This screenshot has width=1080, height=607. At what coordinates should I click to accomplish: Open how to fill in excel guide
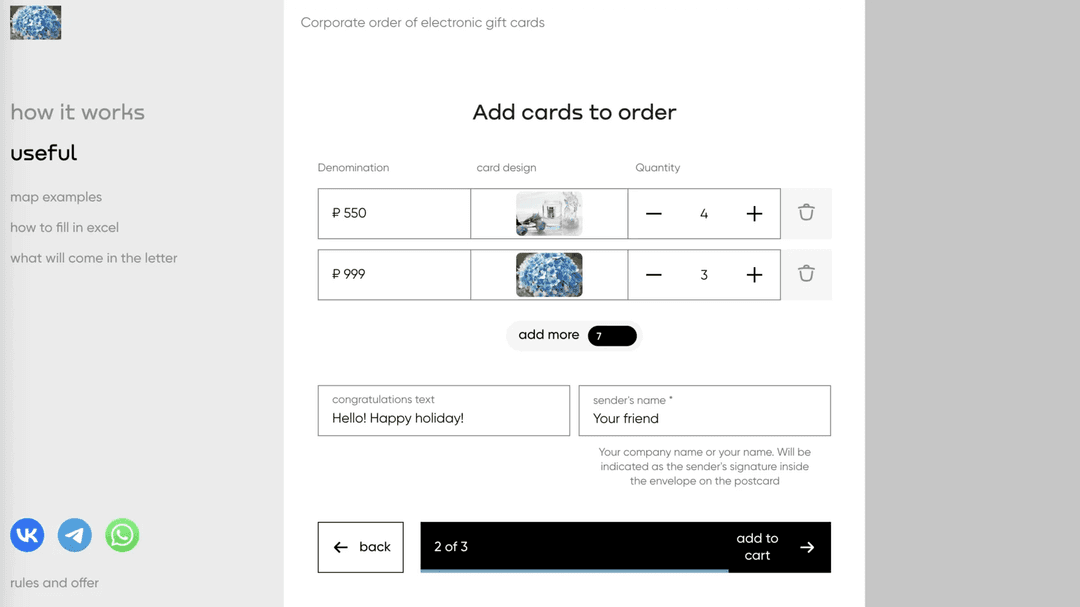click(x=64, y=227)
